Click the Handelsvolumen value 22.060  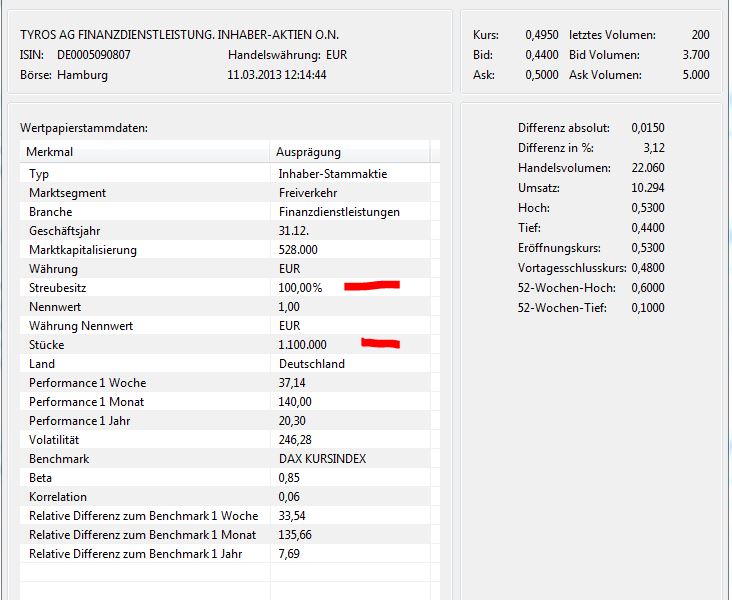tap(648, 168)
